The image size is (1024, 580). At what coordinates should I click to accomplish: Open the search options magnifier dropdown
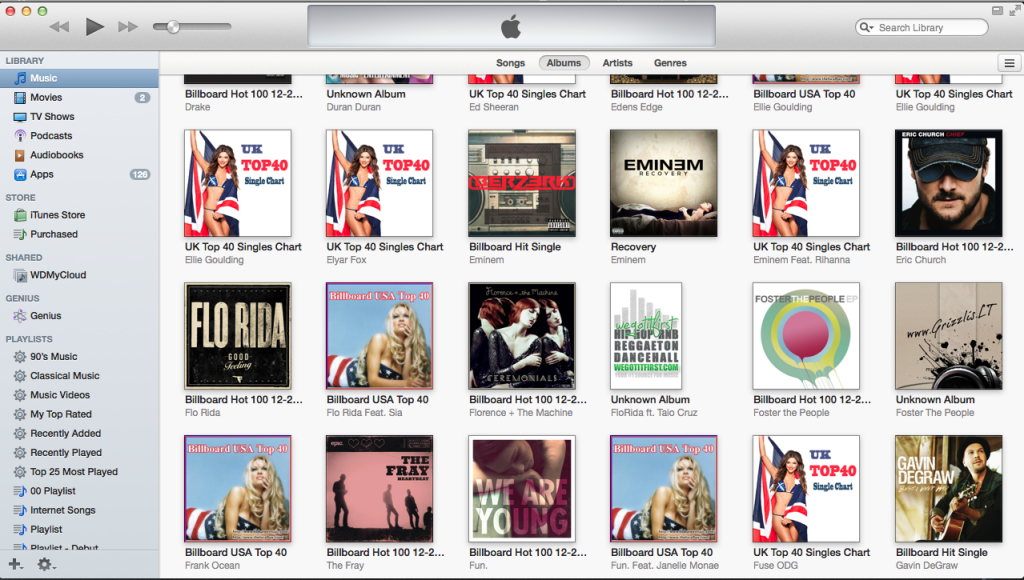click(867, 27)
